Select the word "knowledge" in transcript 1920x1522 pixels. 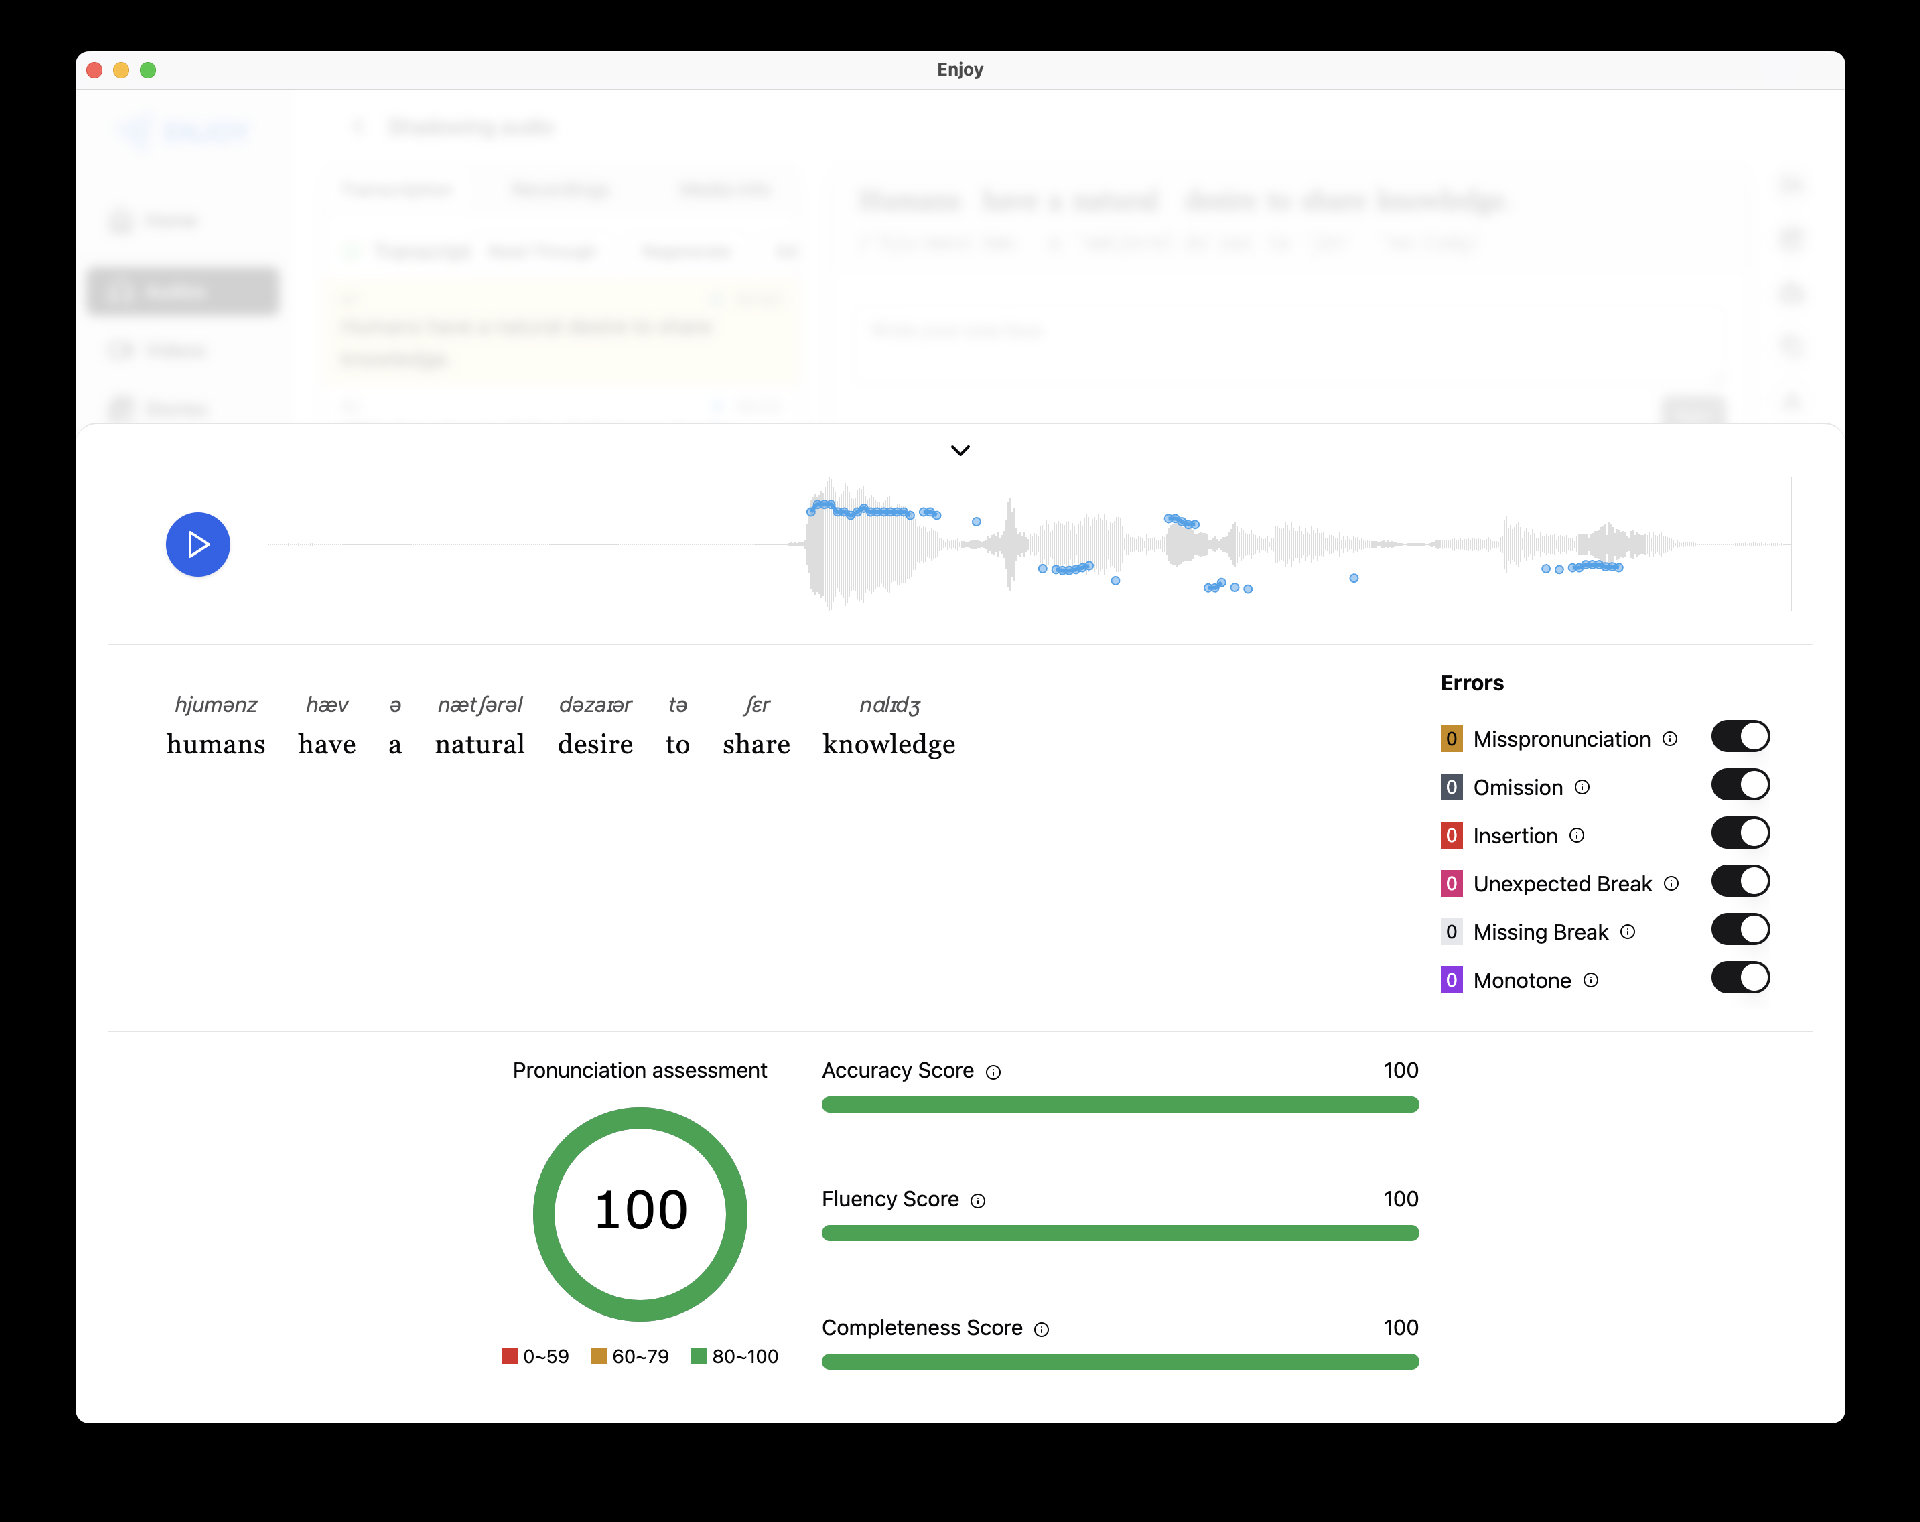coord(888,744)
